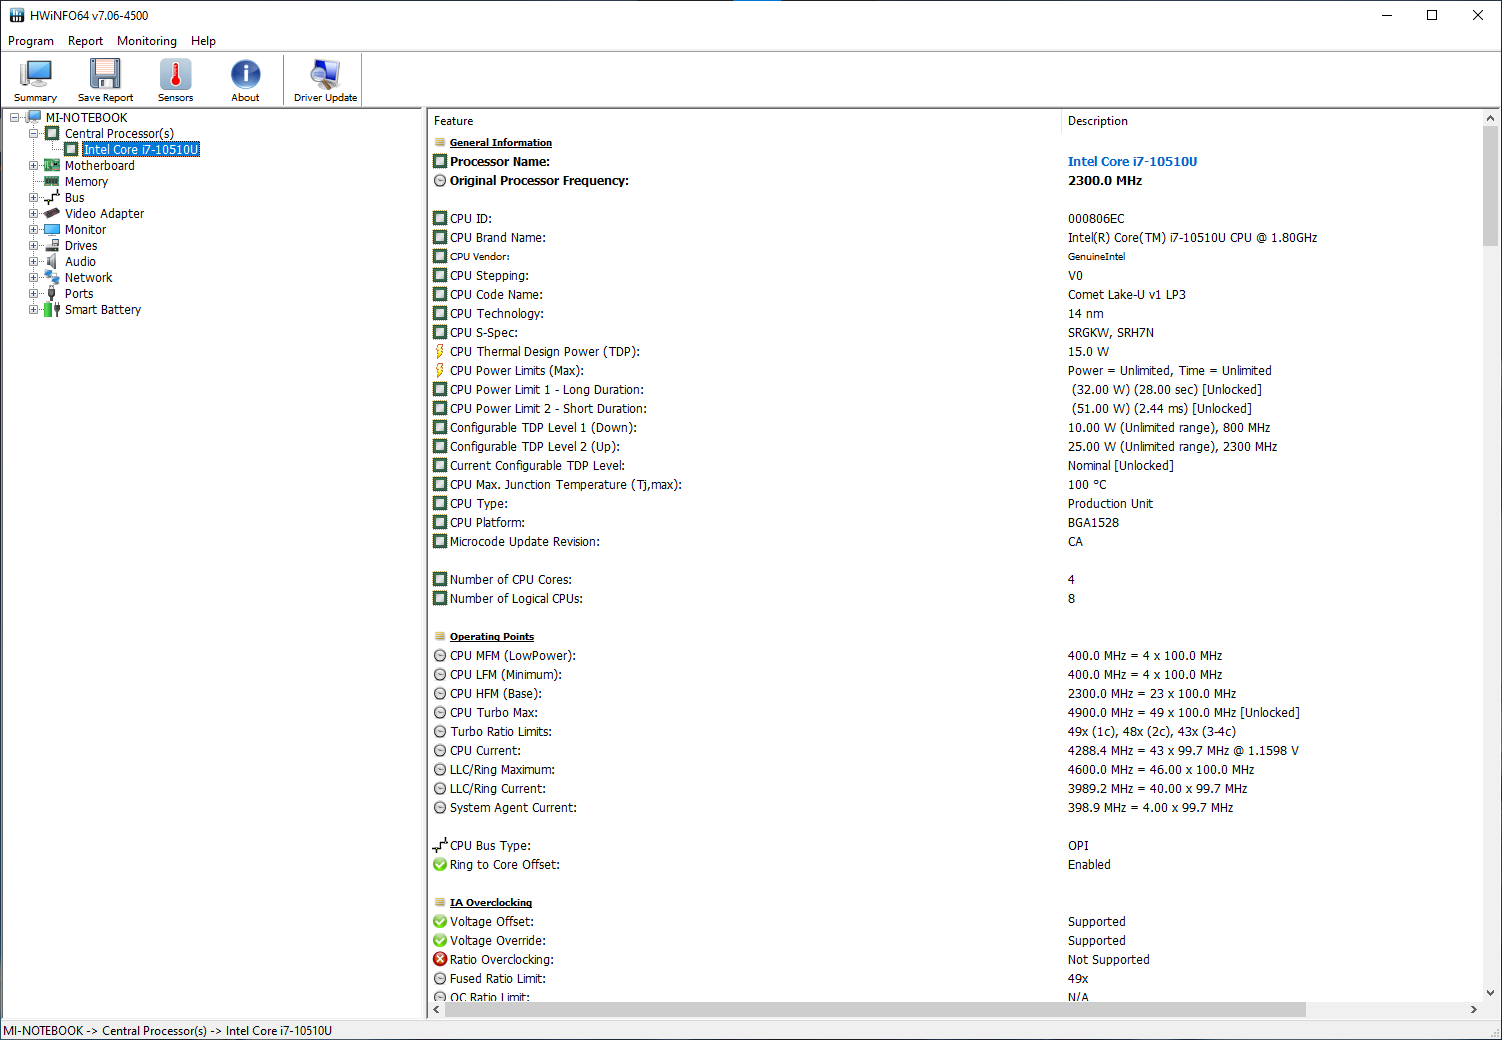Click the red X icon beside Ratio Overclocking
This screenshot has height=1040, width=1502.
click(439, 959)
